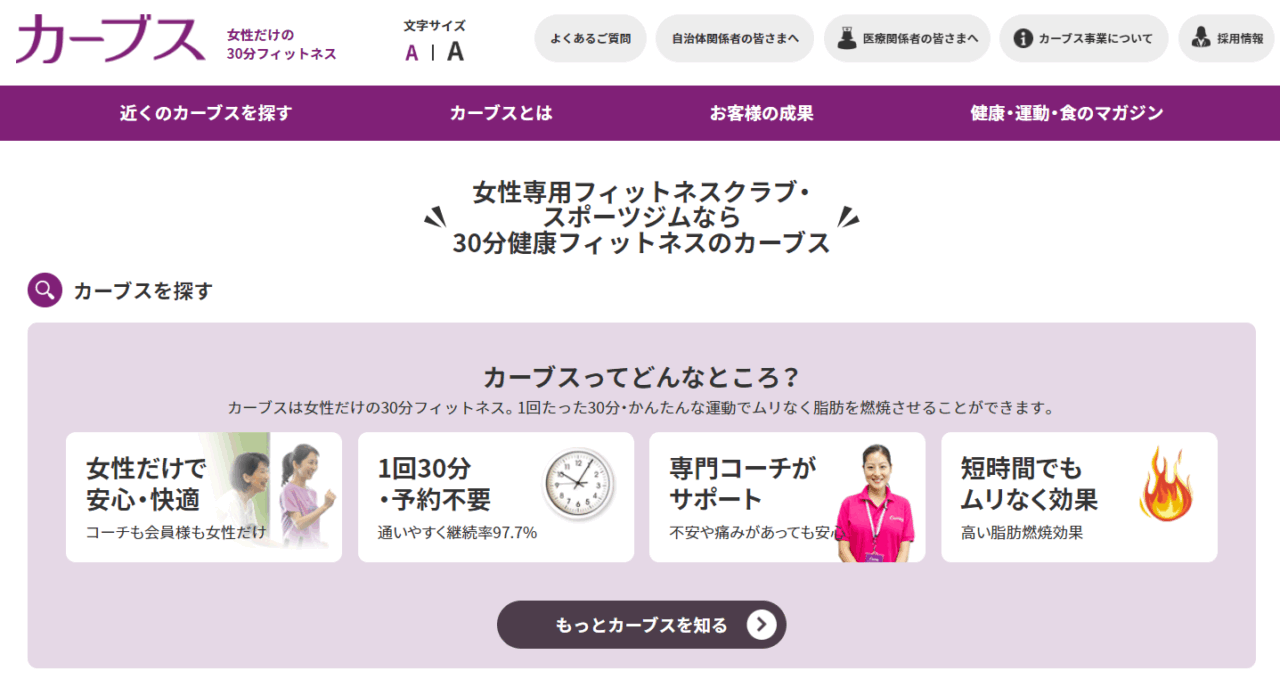The height and width of the screenshot is (679, 1280).
Task: Click the magnifier search icon
Action: tap(45, 291)
